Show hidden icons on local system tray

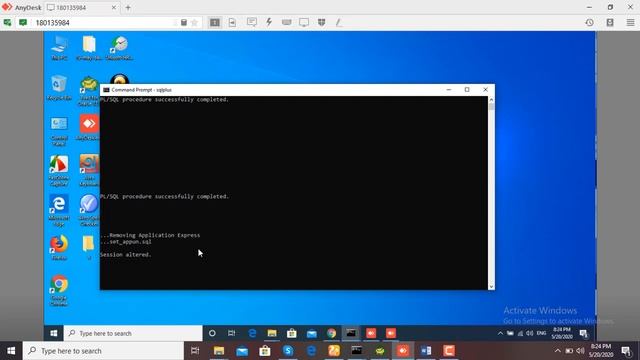[x=558, y=351]
